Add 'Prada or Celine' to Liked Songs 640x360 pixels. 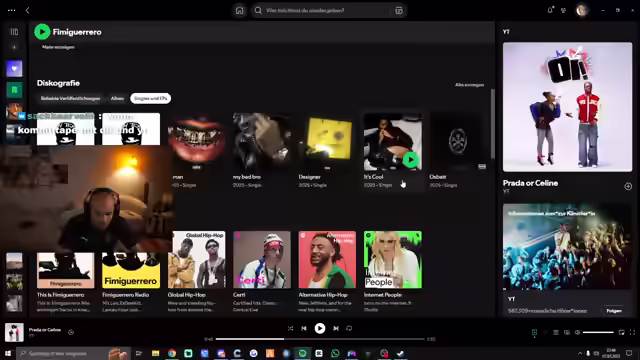[628, 187]
